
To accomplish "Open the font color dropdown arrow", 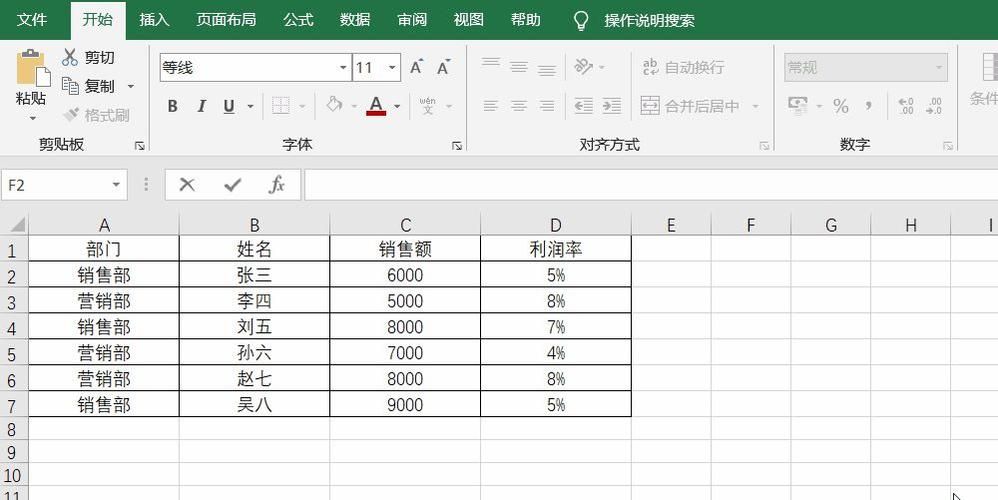I will click(x=397, y=106).
